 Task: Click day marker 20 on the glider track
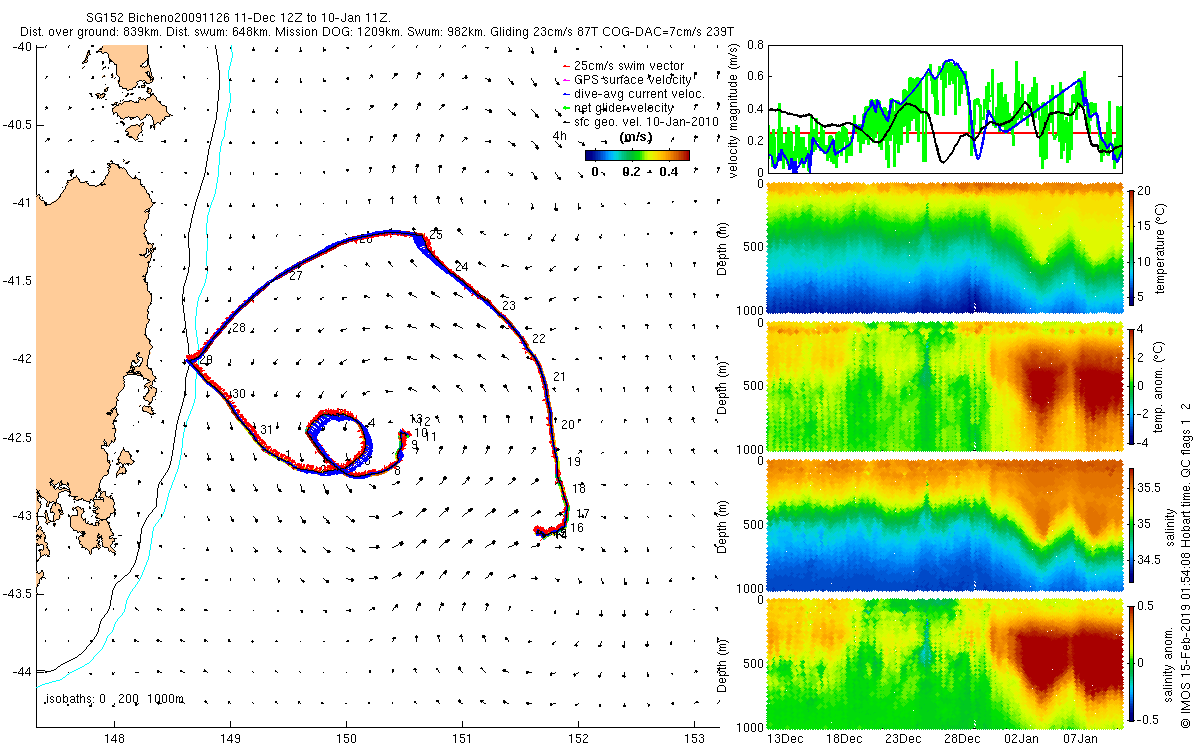567,425
